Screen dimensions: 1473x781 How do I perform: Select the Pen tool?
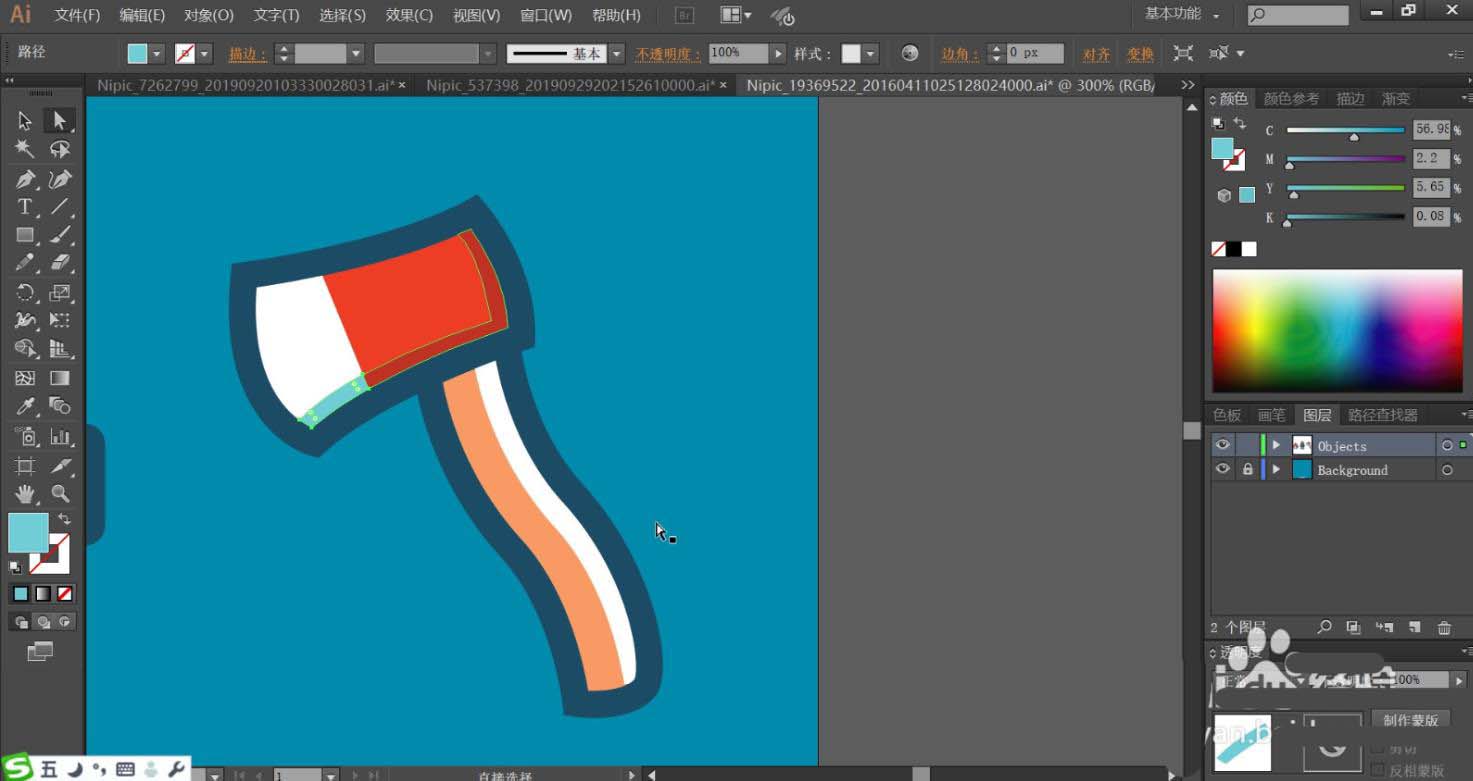(x=24, y=179)
